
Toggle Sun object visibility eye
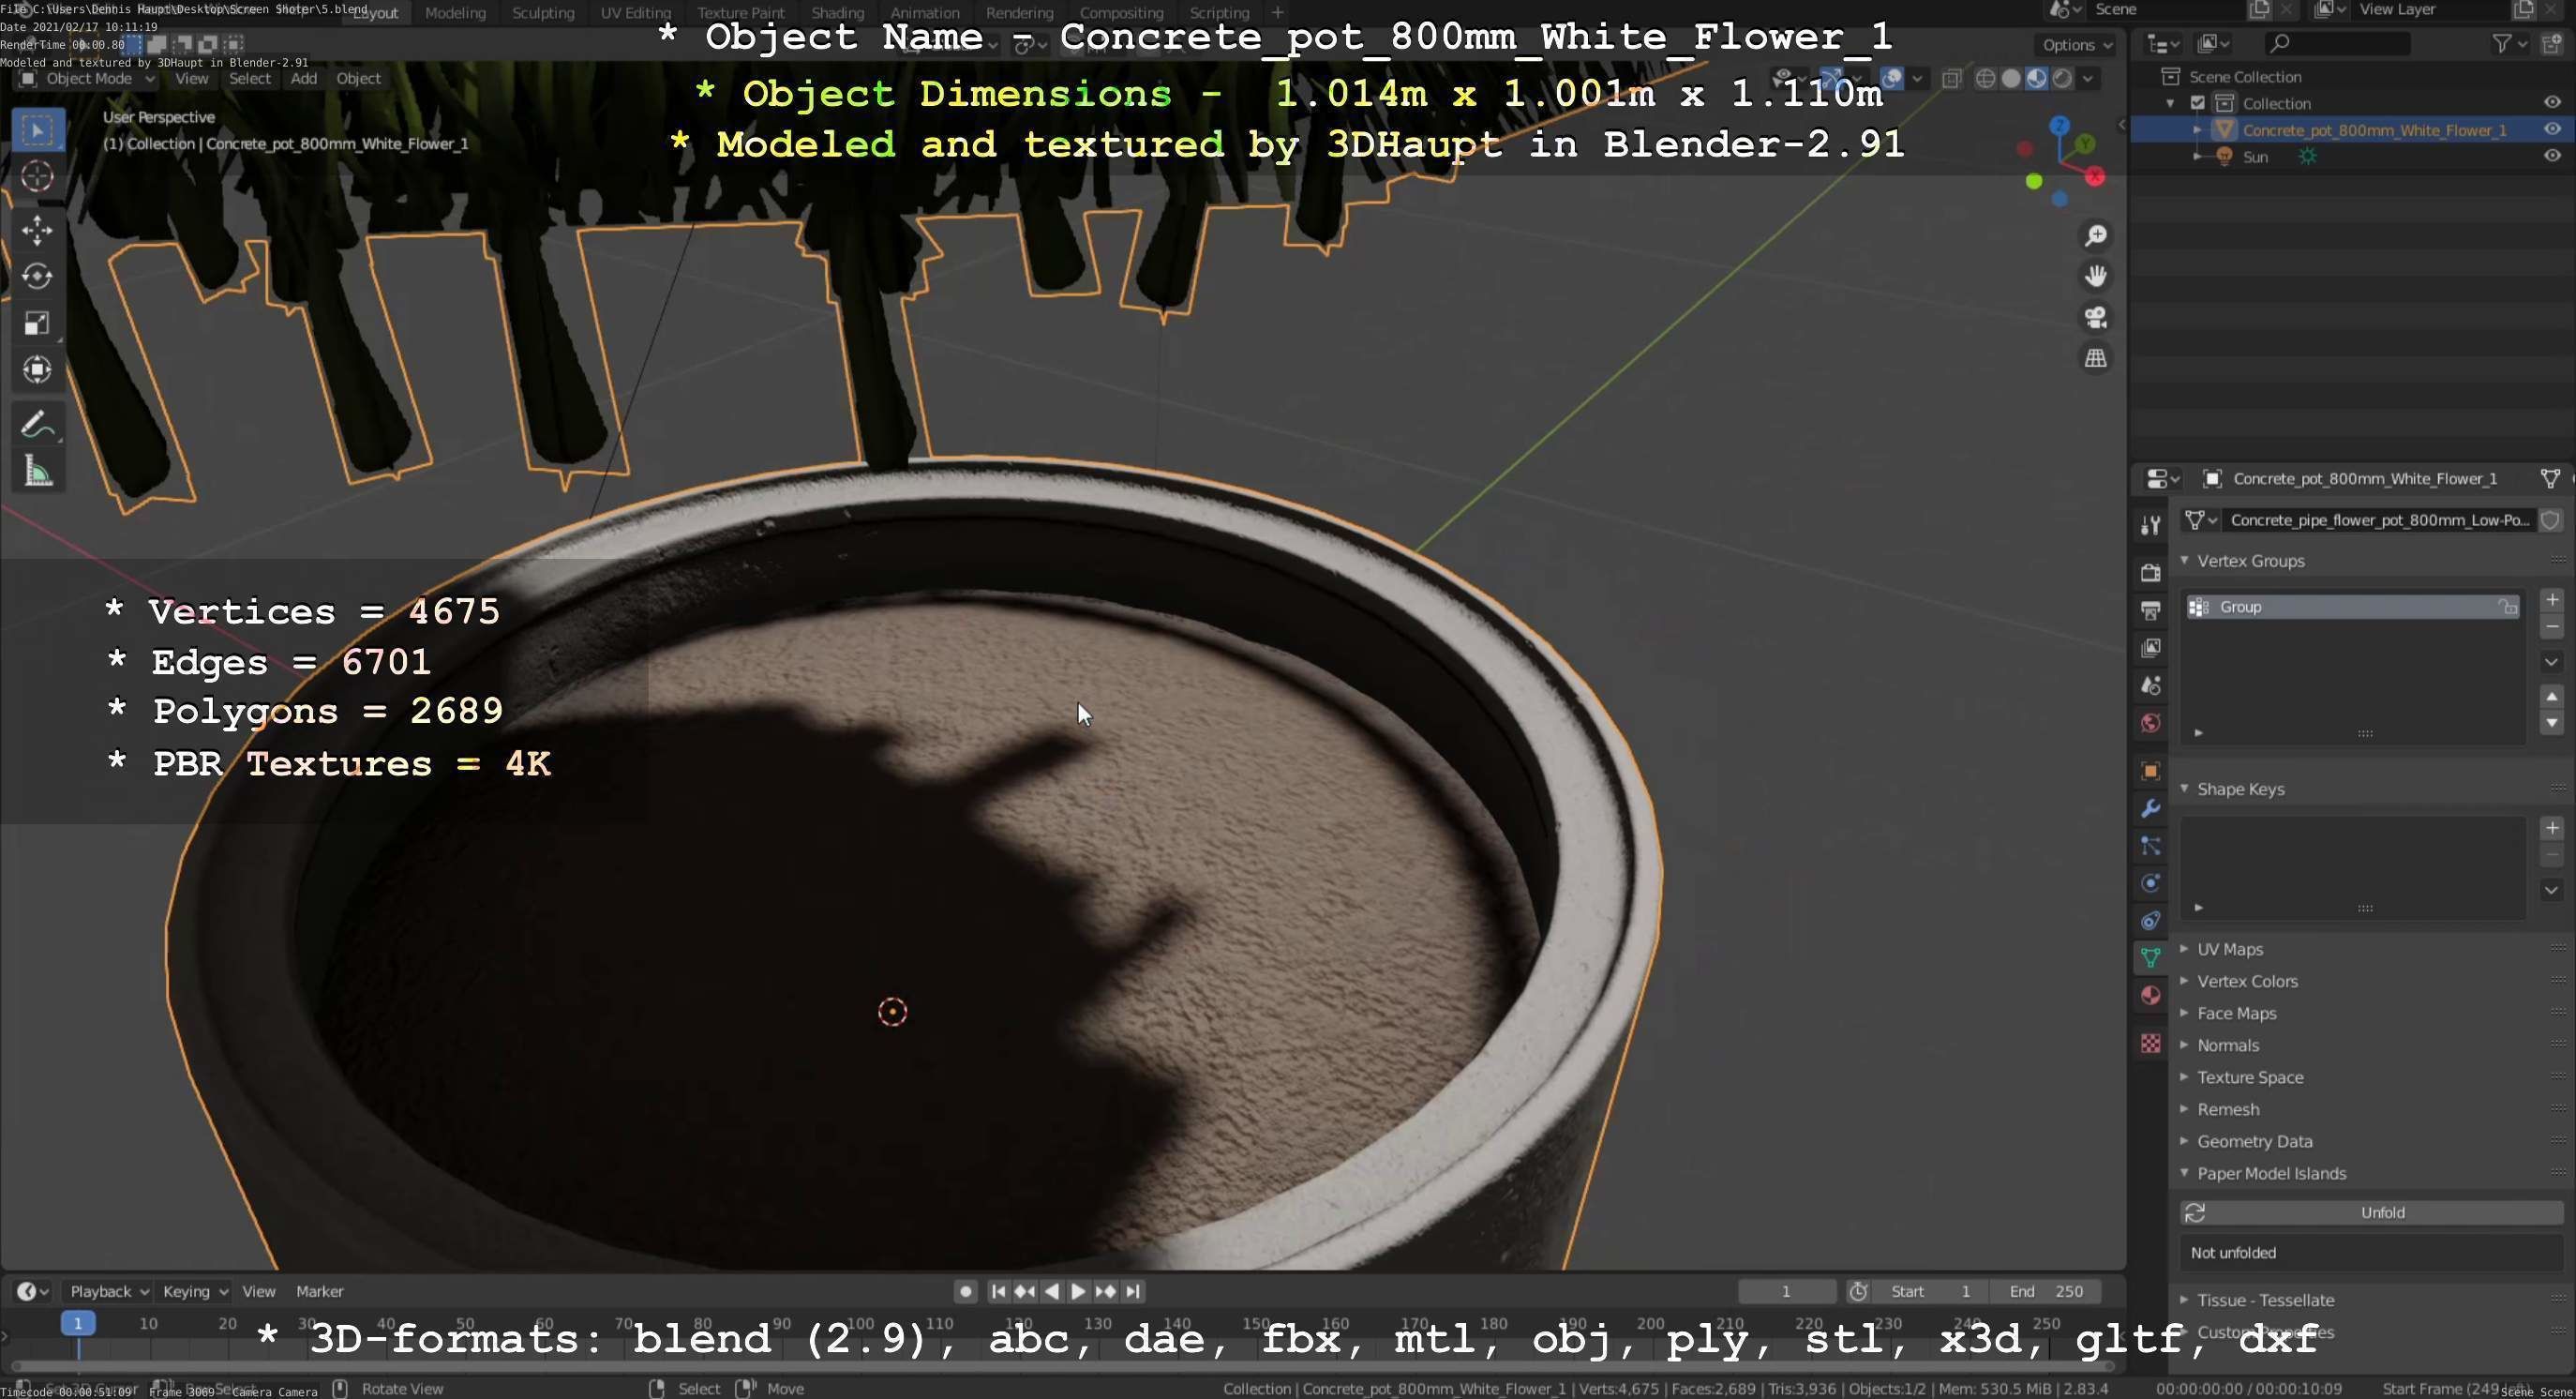pyautogui.click(x=2551, y=156)
